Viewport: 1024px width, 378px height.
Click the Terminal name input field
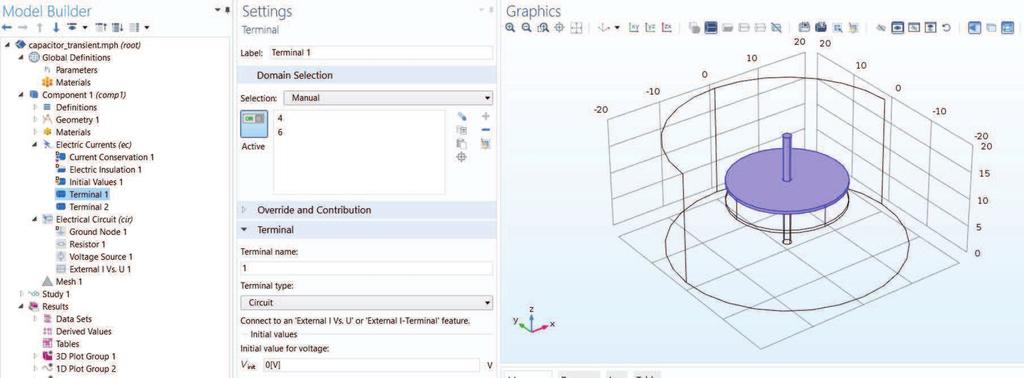366,268
